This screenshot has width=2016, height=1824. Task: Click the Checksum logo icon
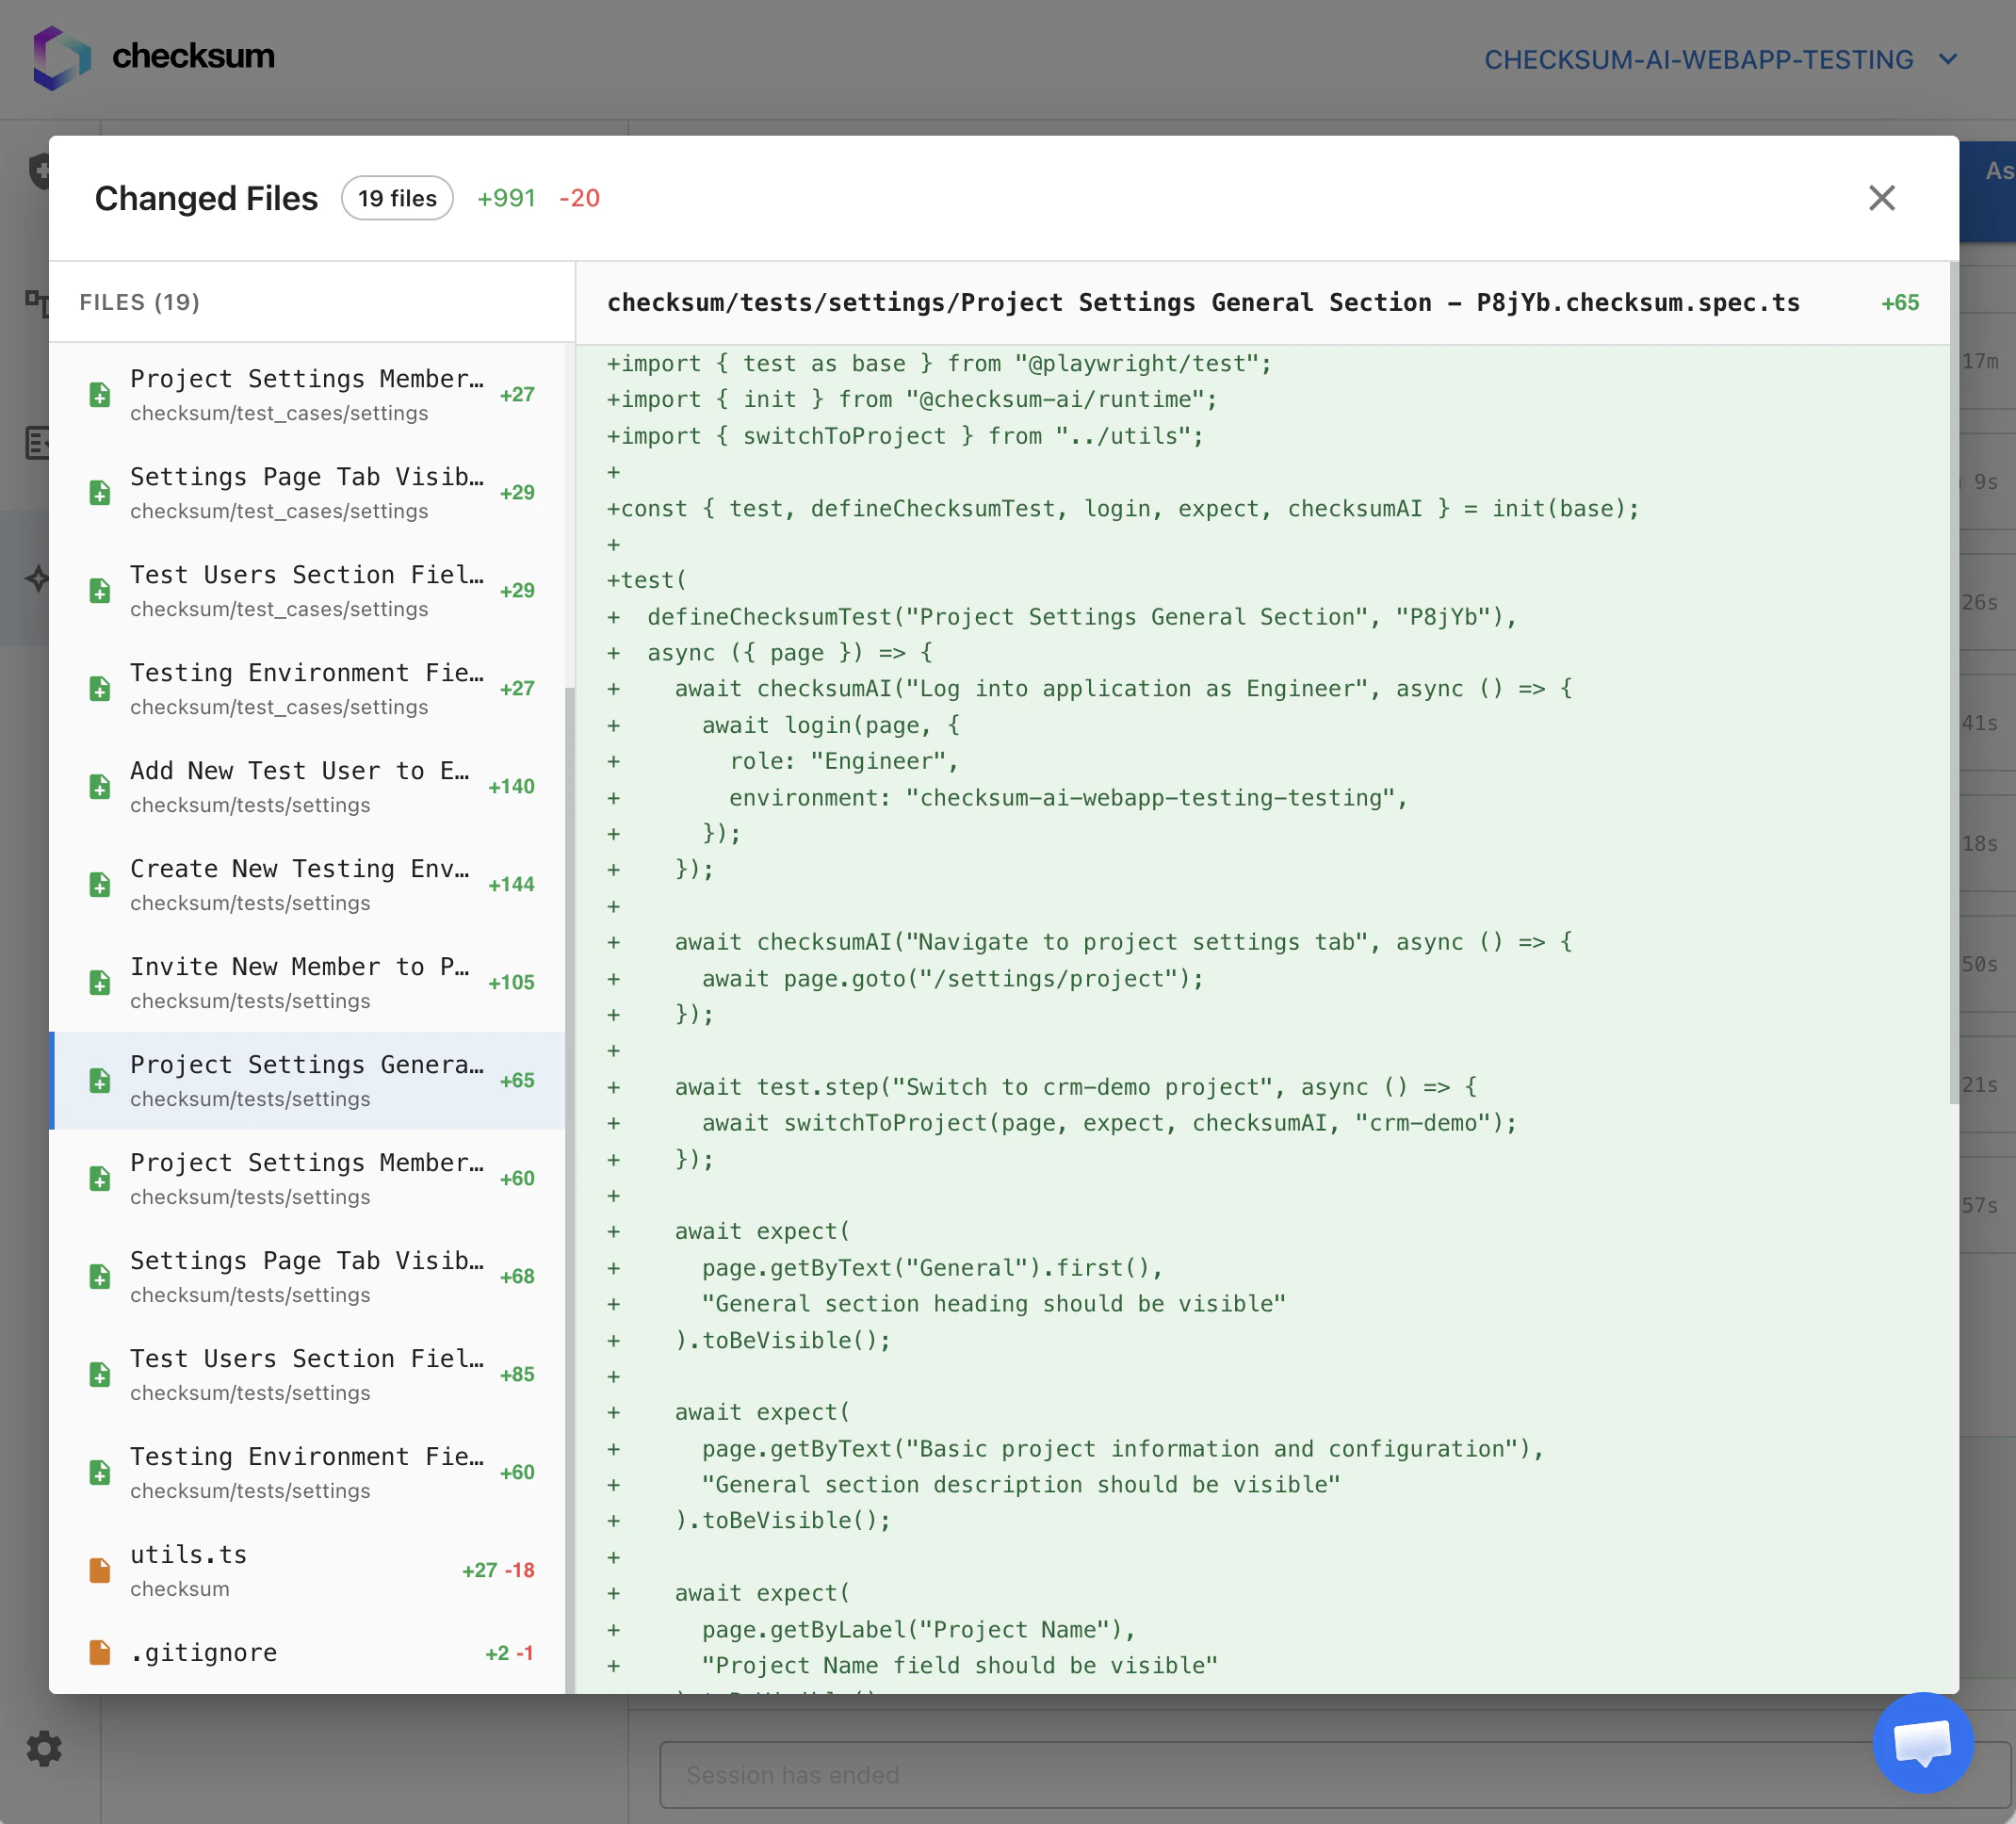pos(62,57)
